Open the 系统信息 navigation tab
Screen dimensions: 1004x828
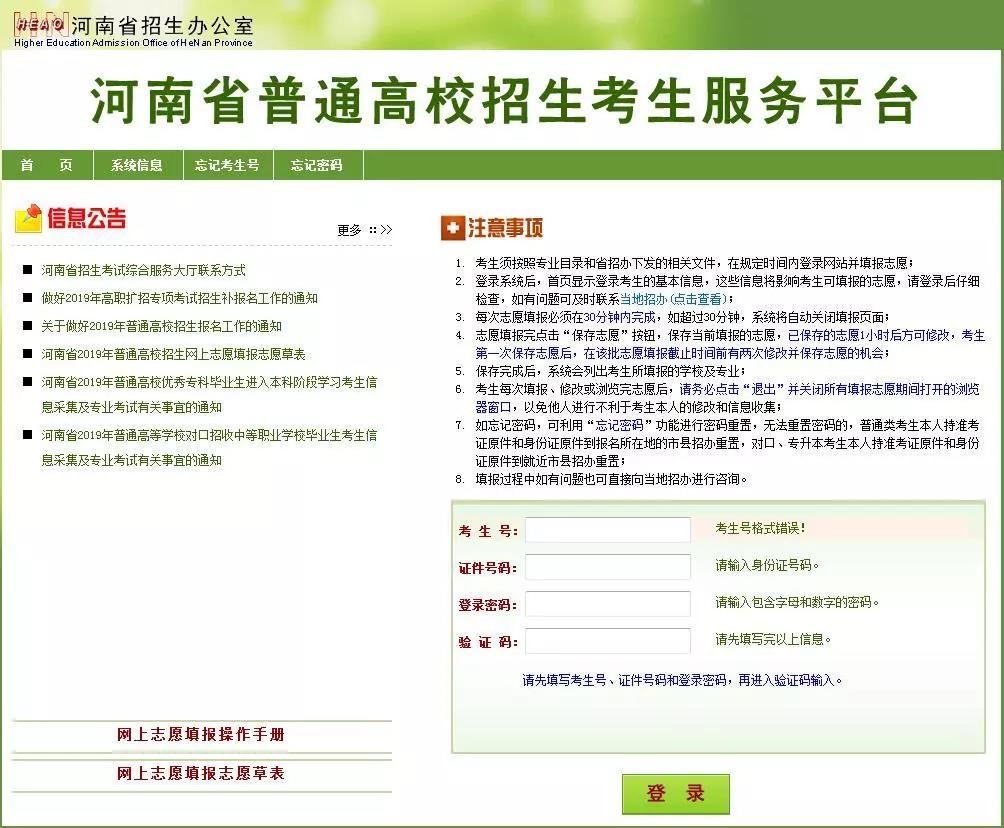click(x=136, y=165)
